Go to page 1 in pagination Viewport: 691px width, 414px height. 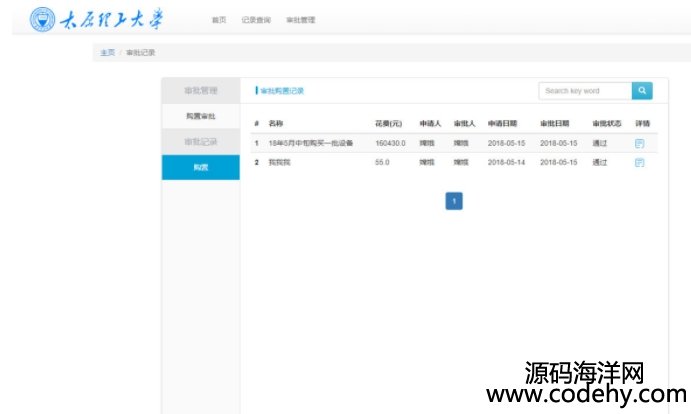pos(454,201)
